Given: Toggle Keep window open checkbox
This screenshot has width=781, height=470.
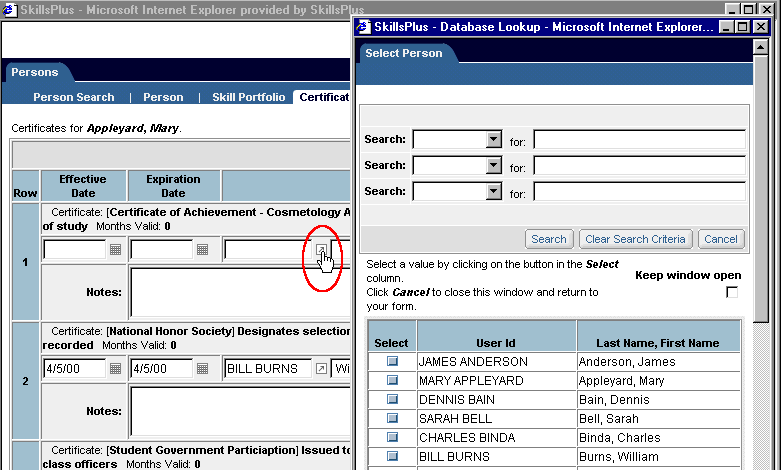Looking at the screenshot, I should click(732, 292).
